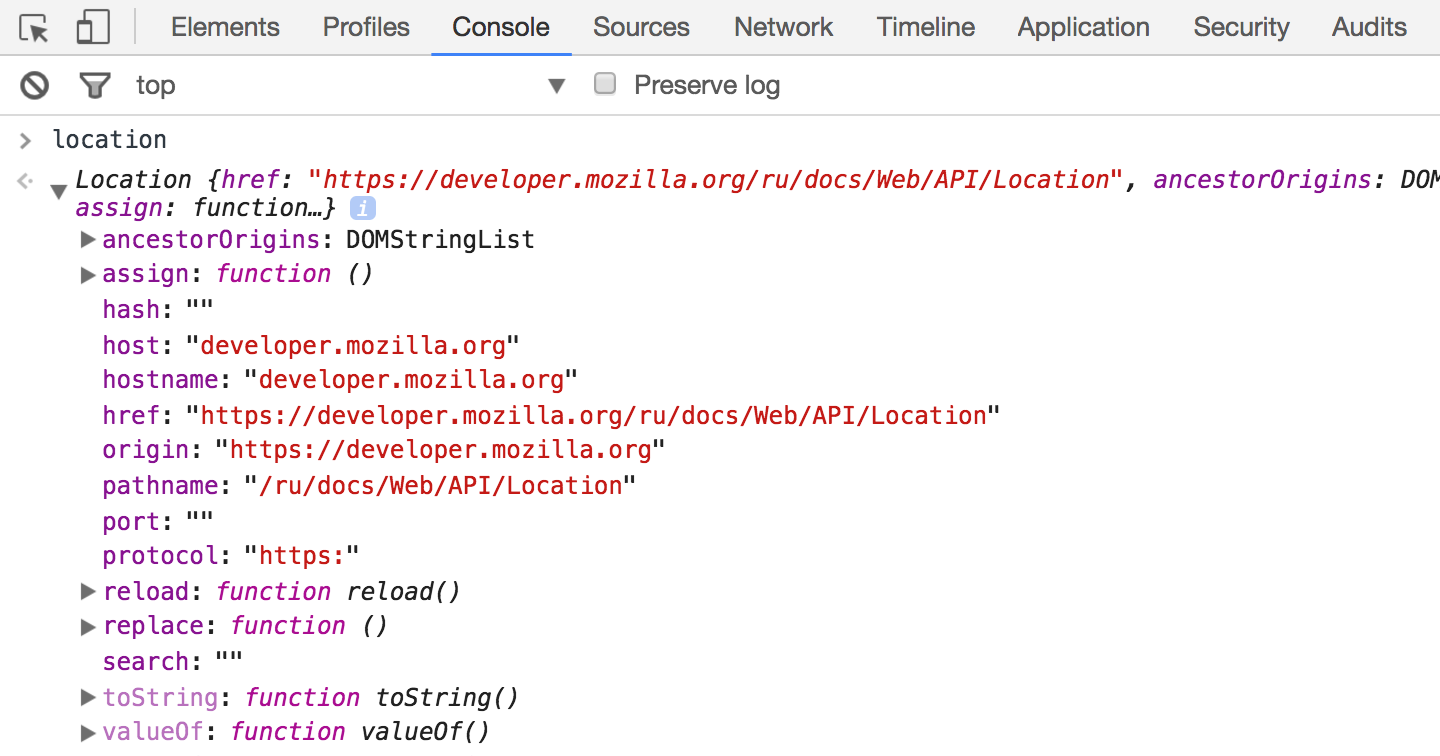This screenshot has height=756, width=1440.
Task: Open the Application tab
Action: coord(1083,27)
